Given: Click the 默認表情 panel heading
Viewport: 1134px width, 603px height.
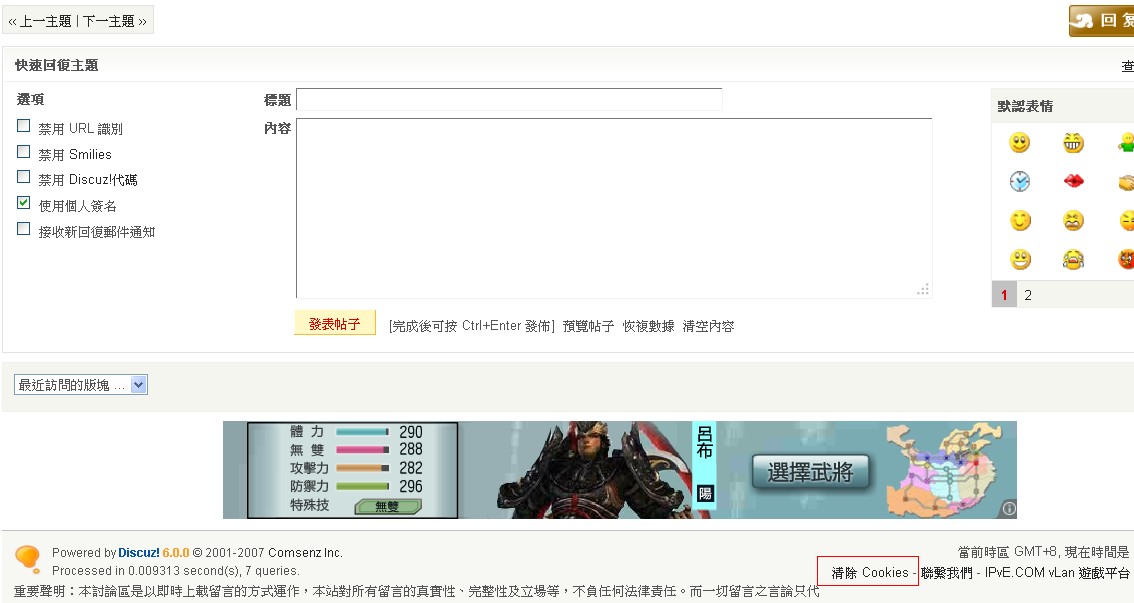Looking at the screenshot, I should click(x=1026, y=106).
